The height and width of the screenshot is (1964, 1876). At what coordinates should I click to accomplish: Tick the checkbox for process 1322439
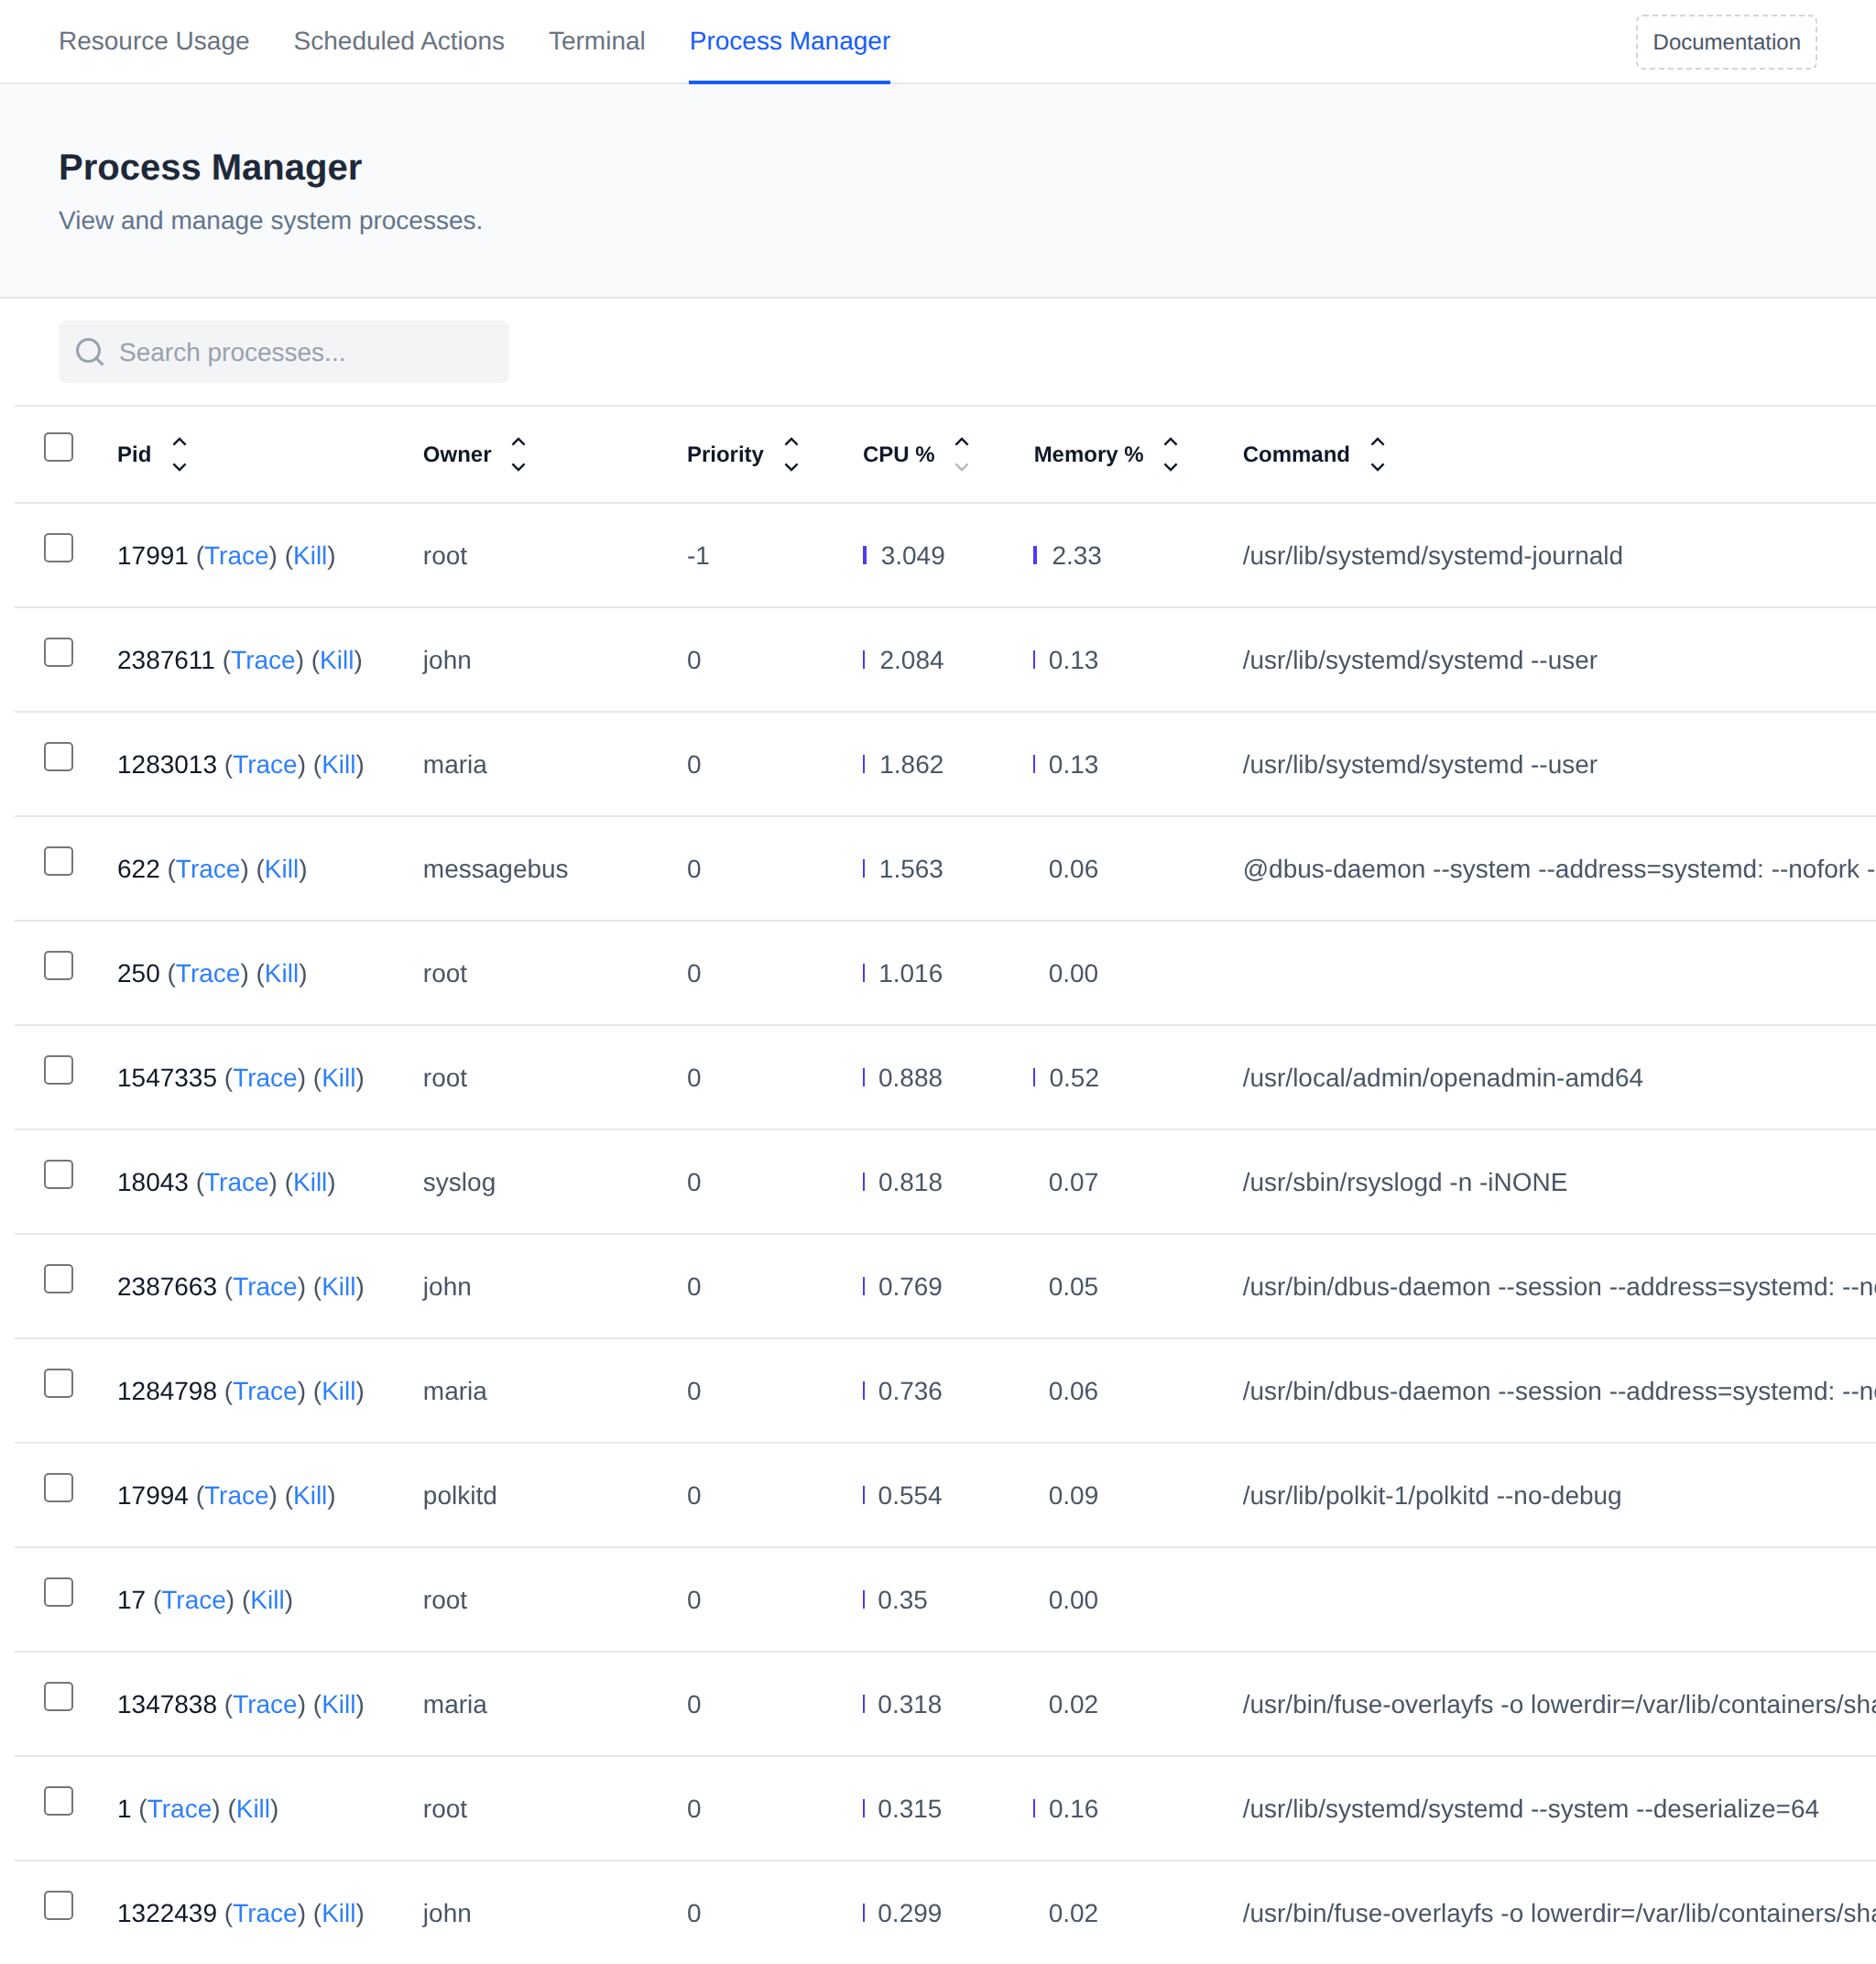(59, 1905)
